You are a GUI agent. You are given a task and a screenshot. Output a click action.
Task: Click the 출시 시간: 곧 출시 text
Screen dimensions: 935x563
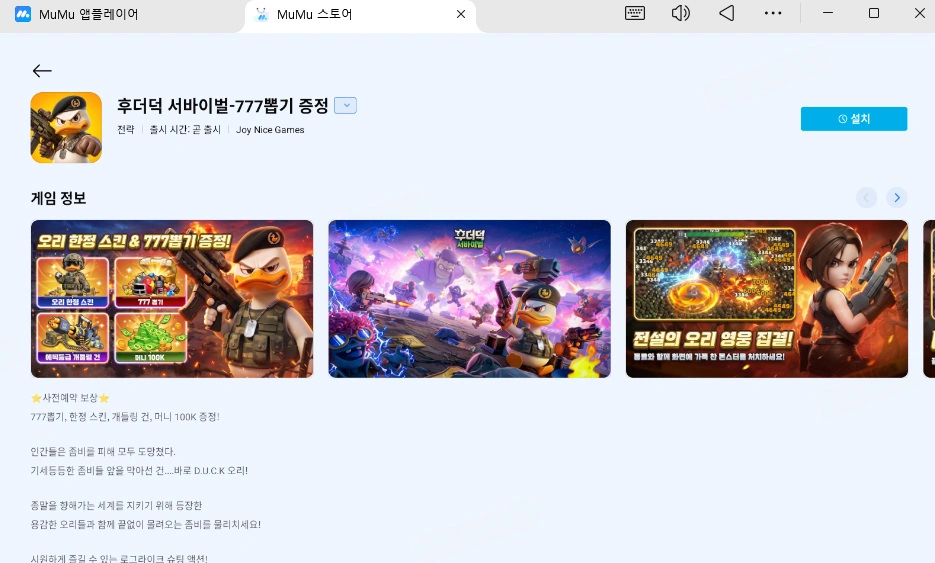click(185, 130)
